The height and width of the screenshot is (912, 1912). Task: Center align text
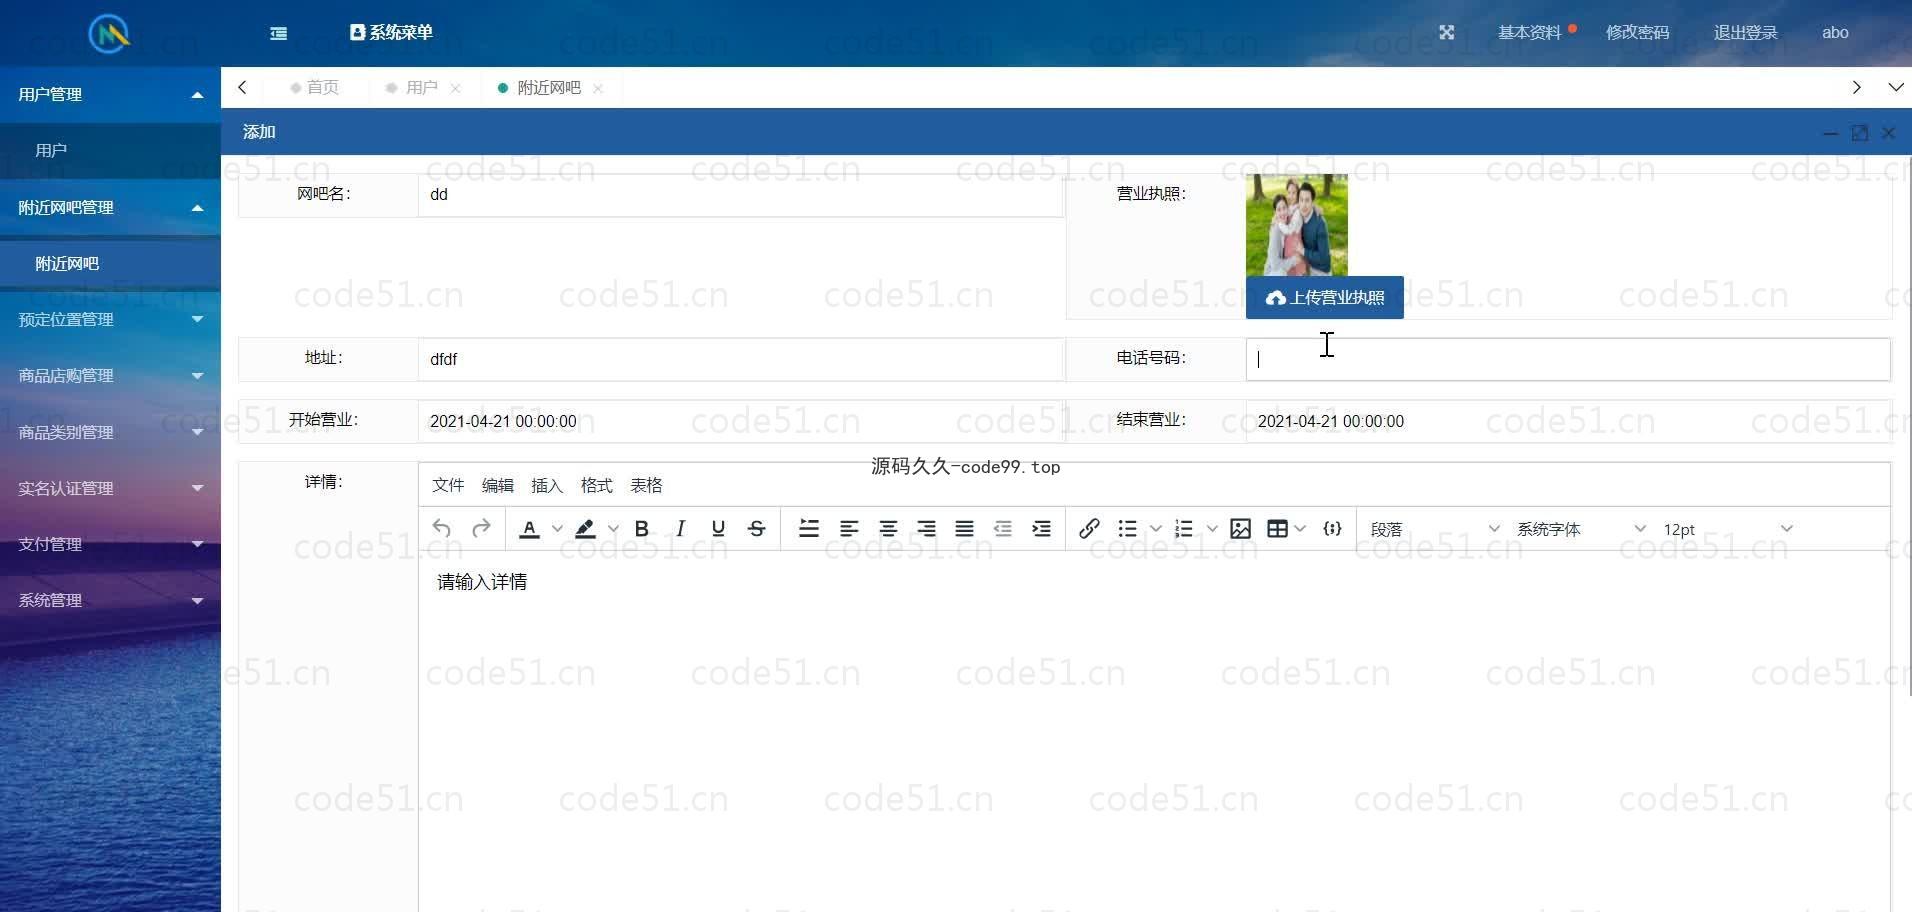point(888,529)
